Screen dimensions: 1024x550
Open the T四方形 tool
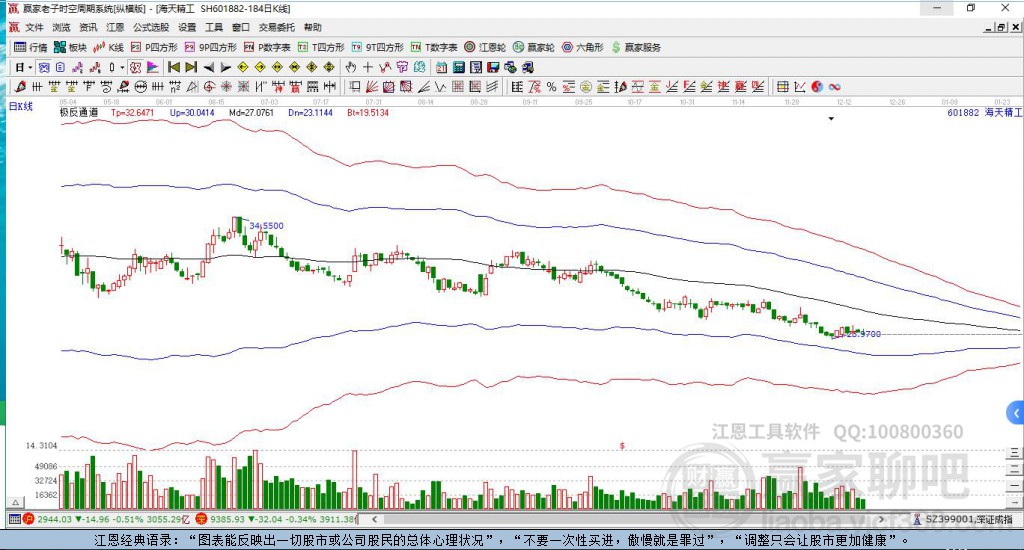click(321, 47)
